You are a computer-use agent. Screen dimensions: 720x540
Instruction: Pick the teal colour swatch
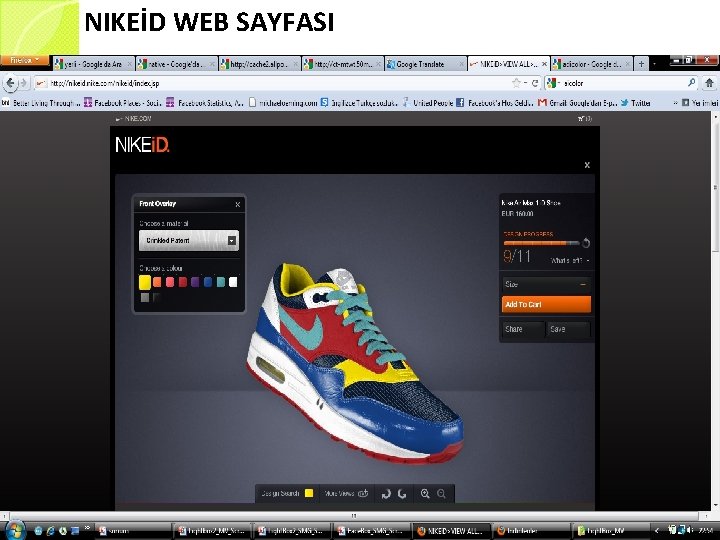pyautogui.click(x=221, y=282)
